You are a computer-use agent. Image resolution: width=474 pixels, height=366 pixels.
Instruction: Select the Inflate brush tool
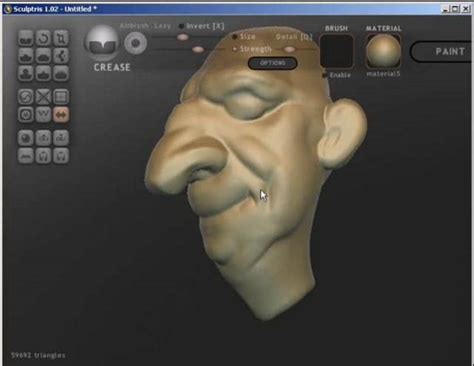[x=26, y=73]
